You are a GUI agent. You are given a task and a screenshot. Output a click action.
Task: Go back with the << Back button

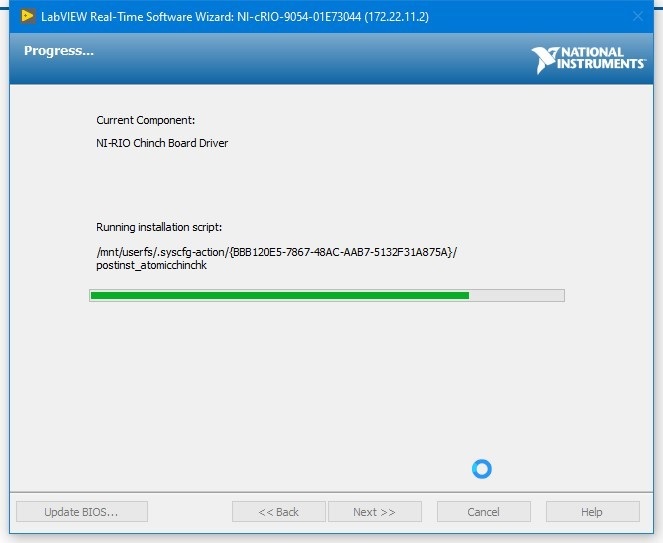(279, 512)
